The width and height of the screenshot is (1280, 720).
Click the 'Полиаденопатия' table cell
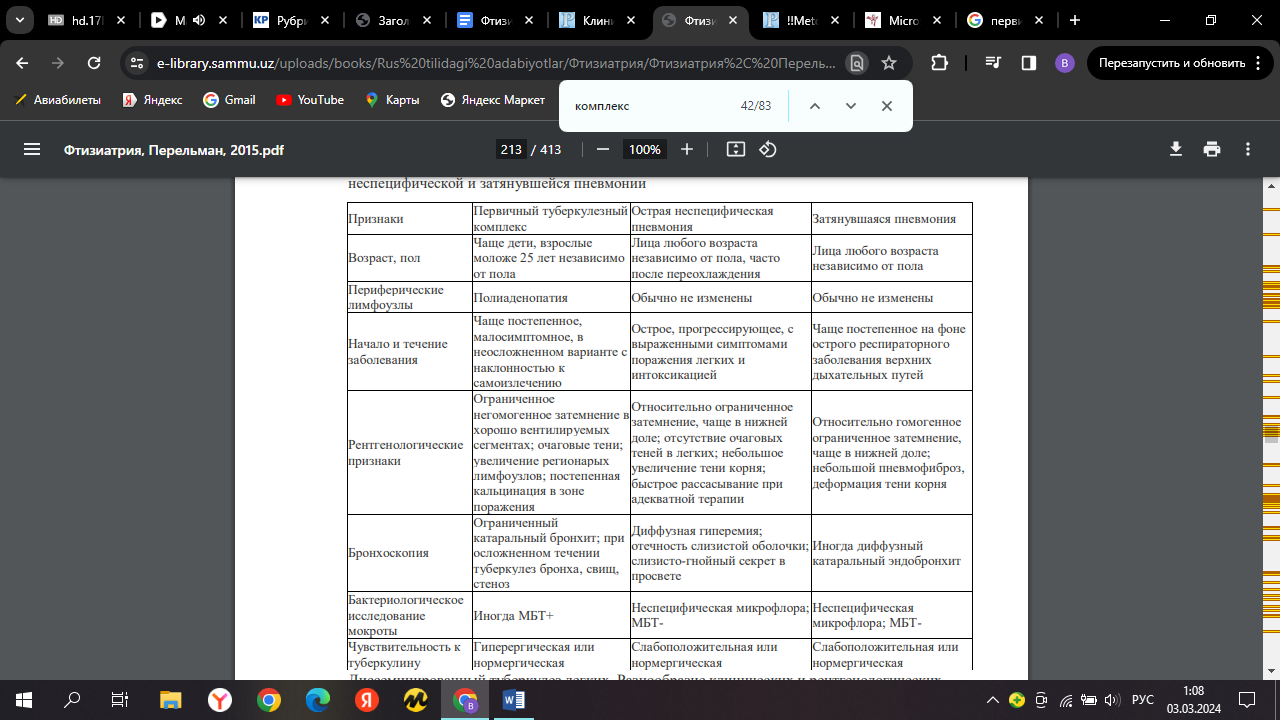(551, 298)
